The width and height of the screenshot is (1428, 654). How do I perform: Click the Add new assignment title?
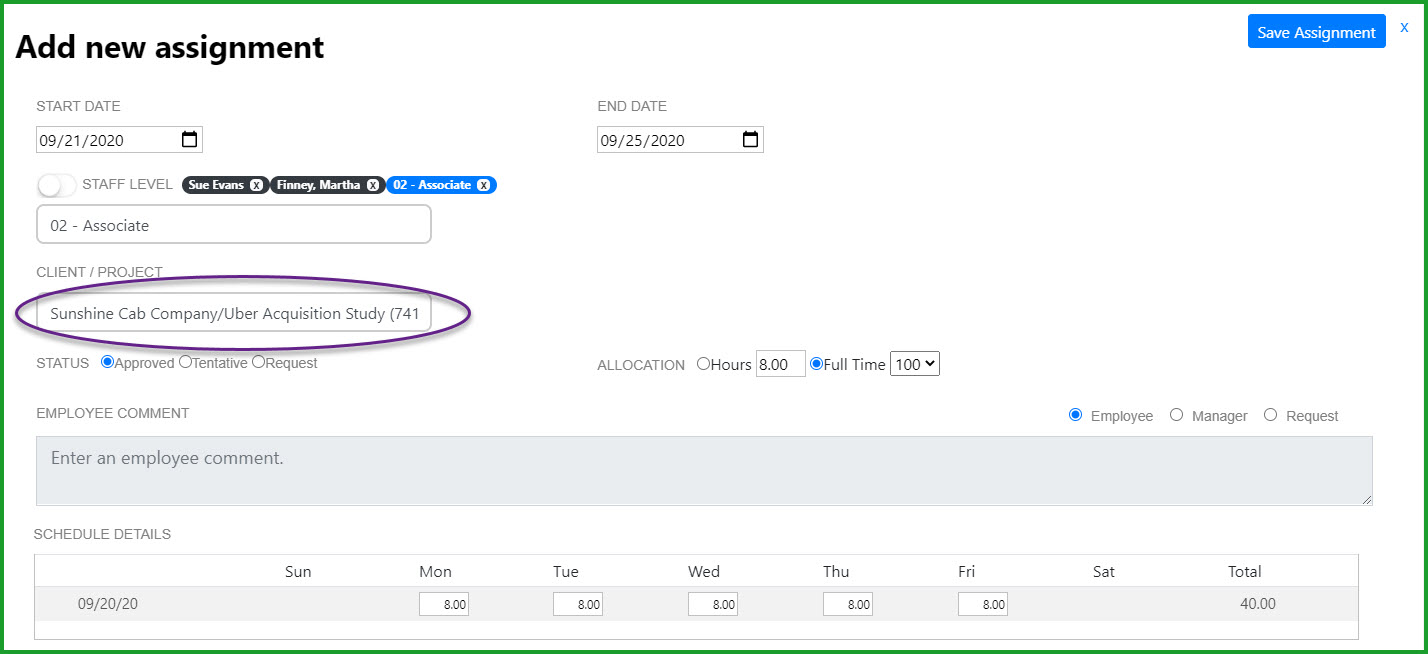tap(170, 47)
